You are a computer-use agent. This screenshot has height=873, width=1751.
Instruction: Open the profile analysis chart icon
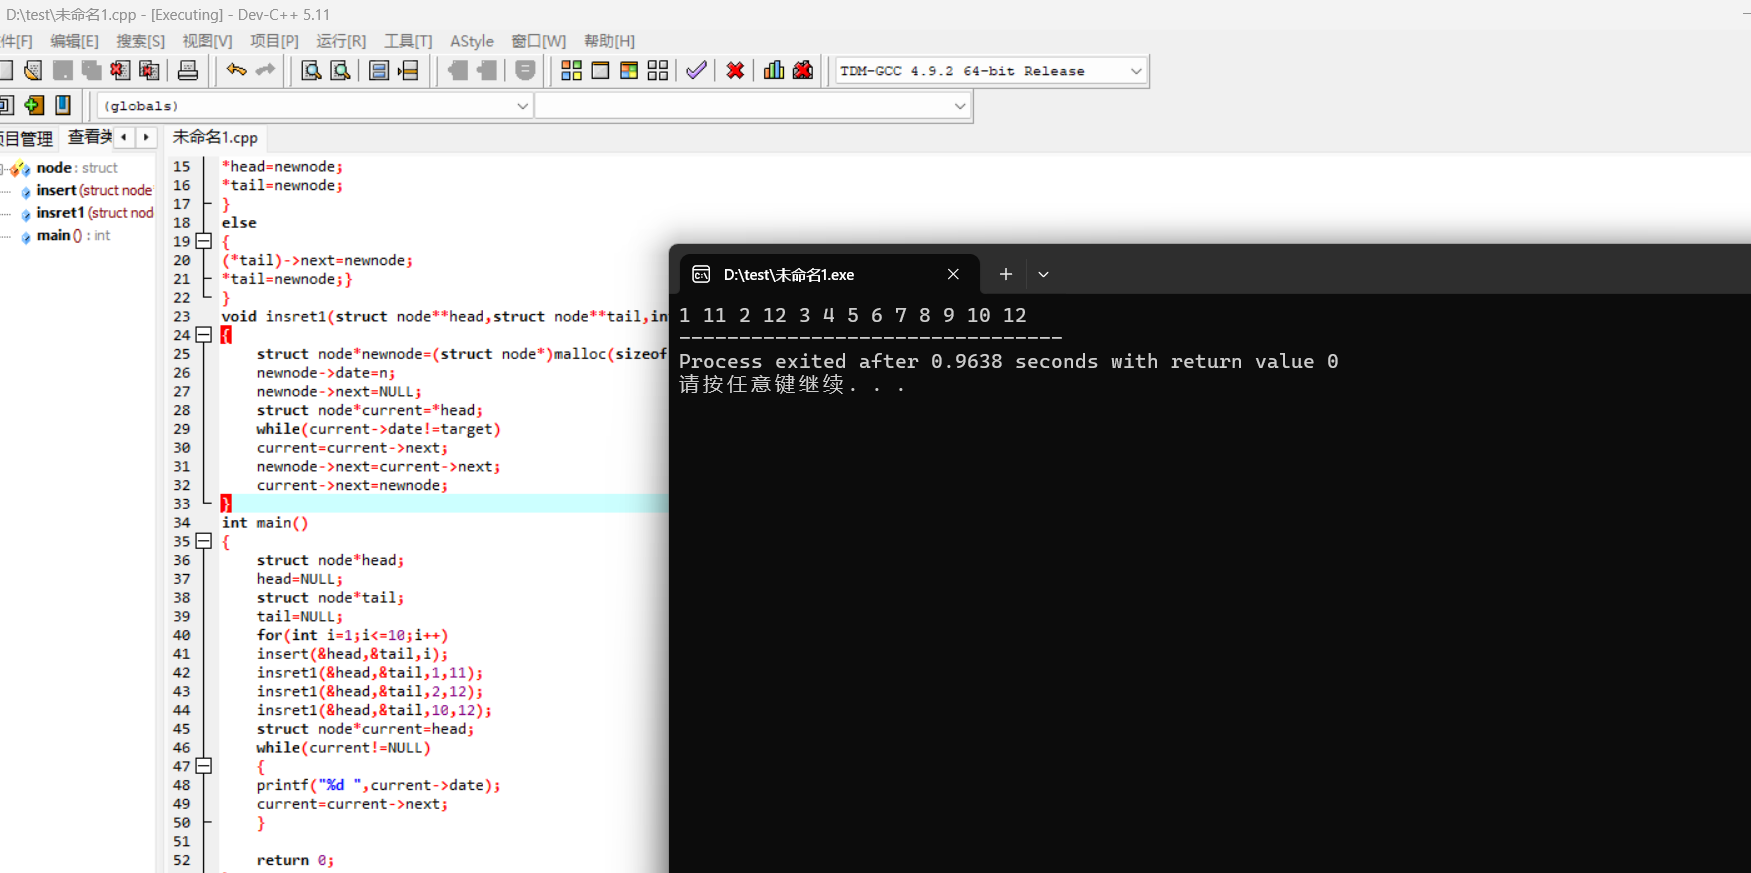point(774,70)
